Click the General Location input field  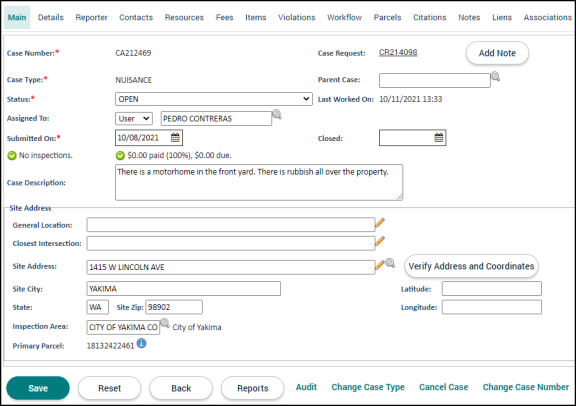tap(231, 225)
